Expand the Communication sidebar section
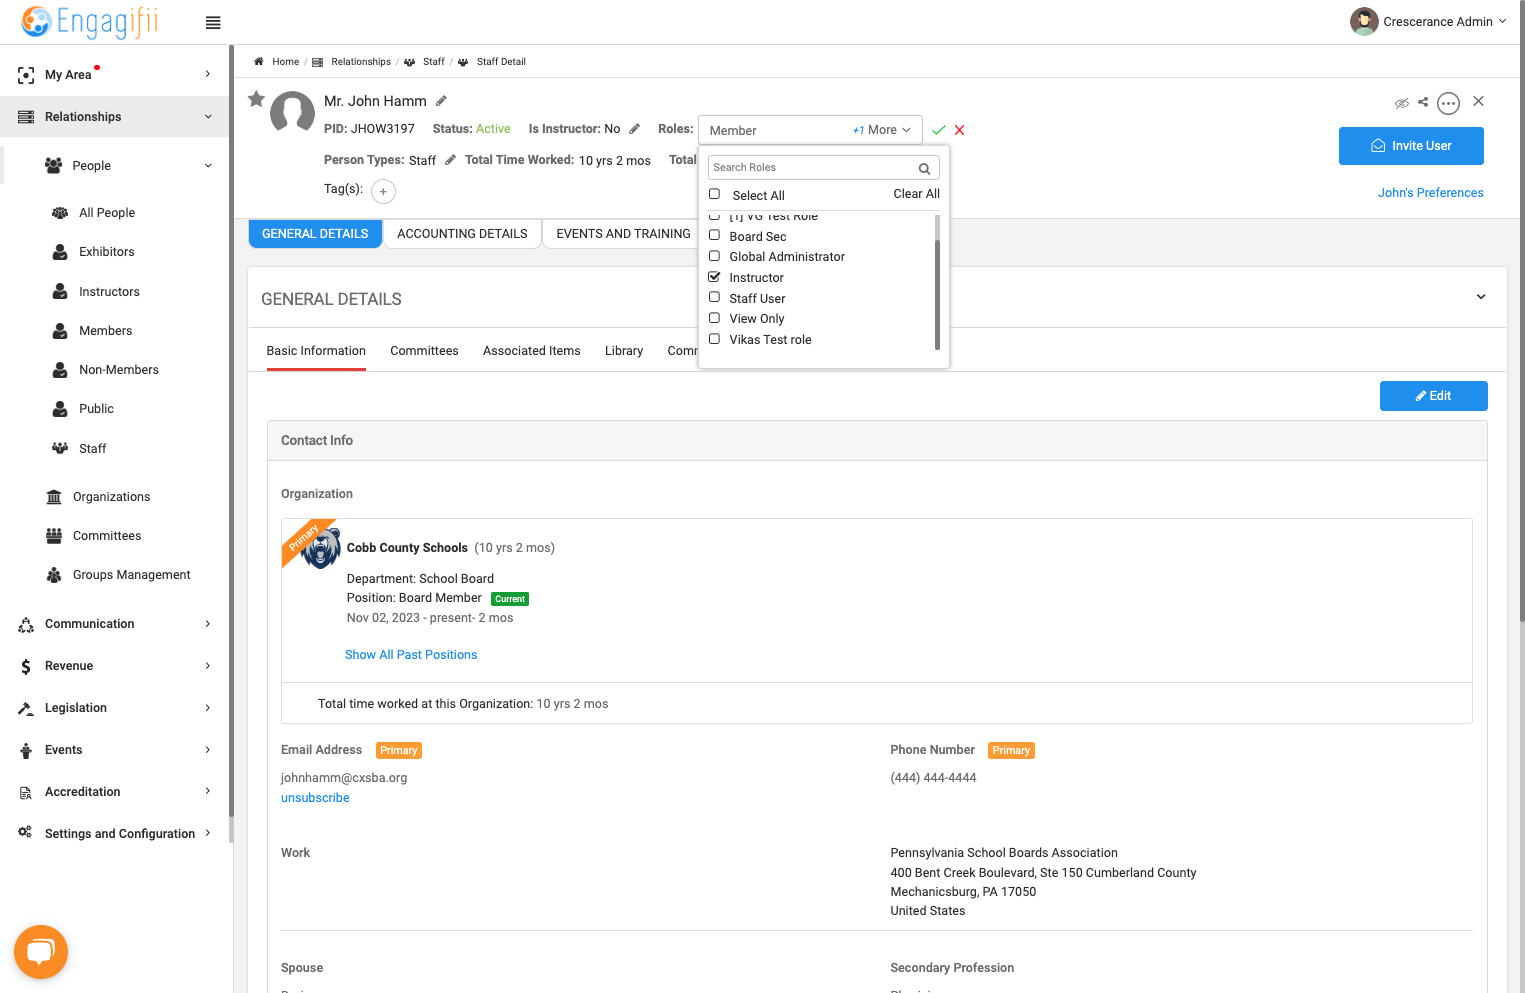 coord(115,624)
